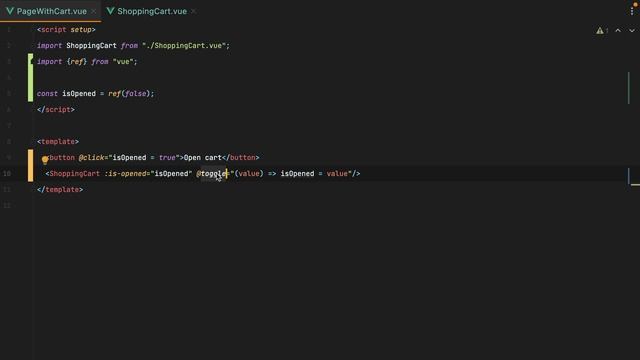This screenshot has width=640, height=360.
Task: Click the ref(false) call
Action: tap(129, 93)
